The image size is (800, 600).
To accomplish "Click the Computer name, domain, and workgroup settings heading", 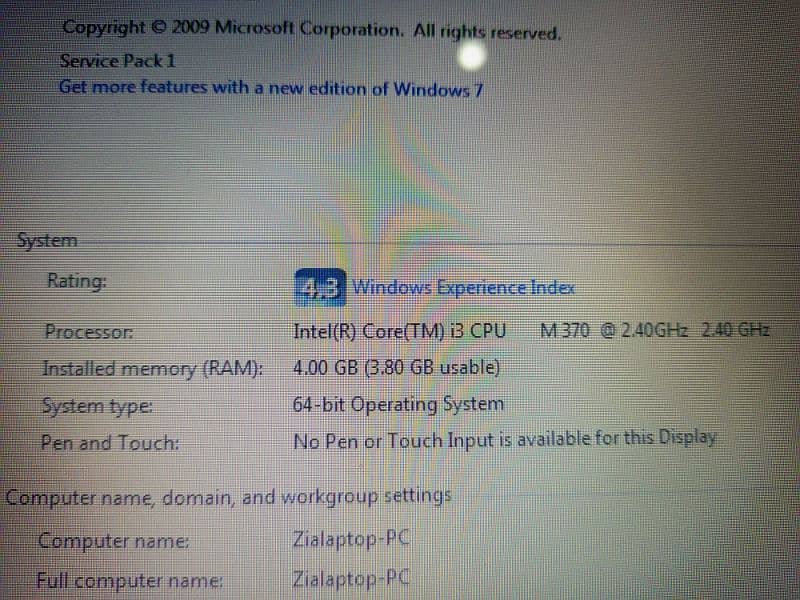I will [229, 496].
